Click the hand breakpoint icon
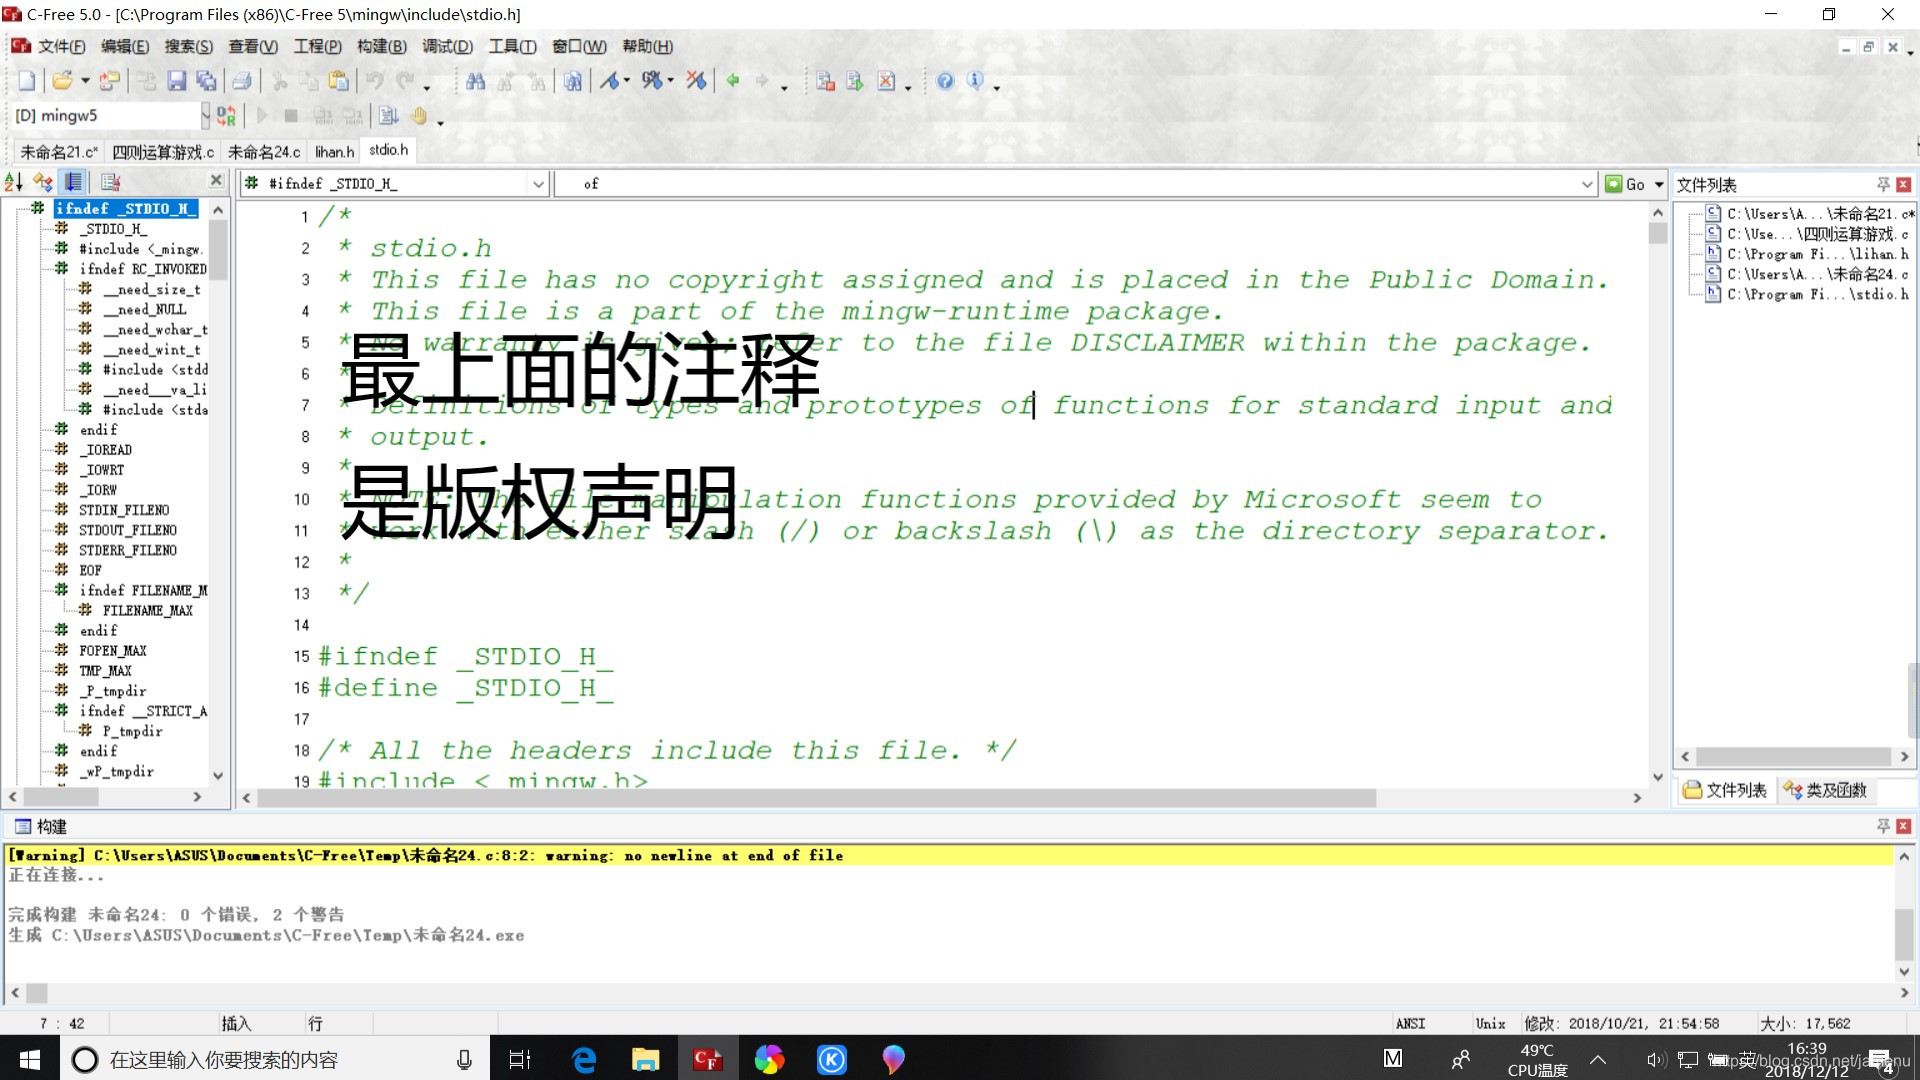Viewport: 1920px width, 1080px height. click(418, 116)
